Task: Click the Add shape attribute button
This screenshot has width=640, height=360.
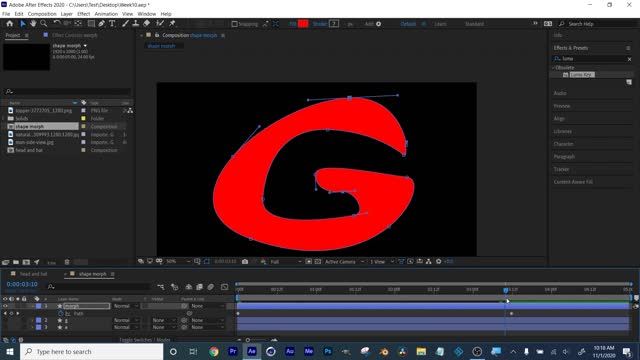Action: click(378, 24)
